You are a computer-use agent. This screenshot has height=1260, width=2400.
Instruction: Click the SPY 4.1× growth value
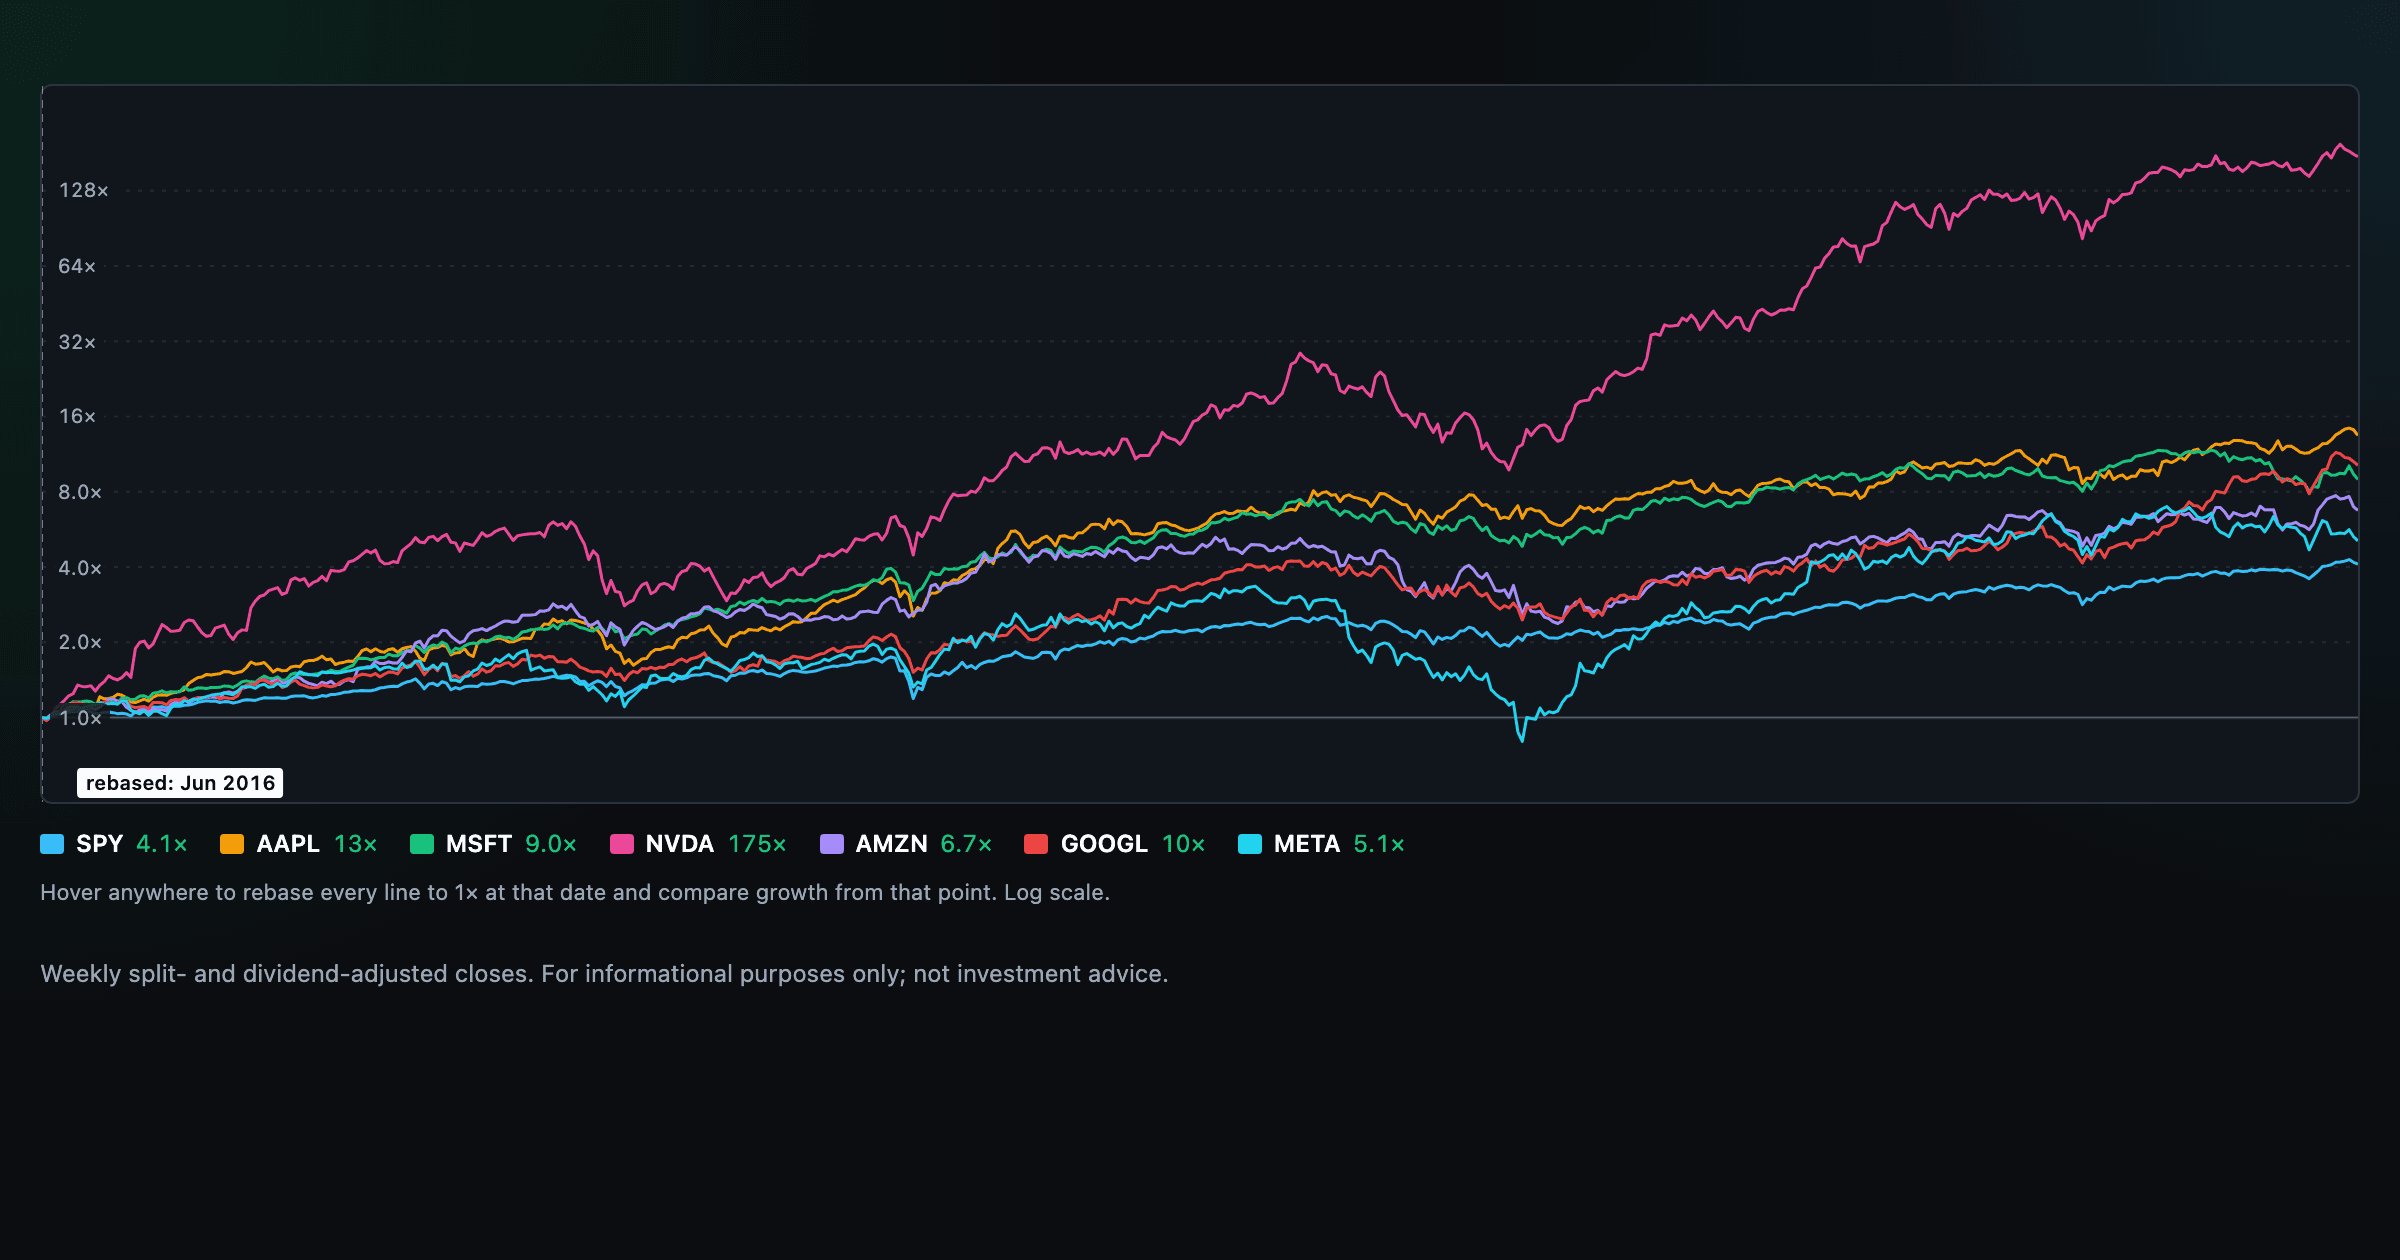162,844
